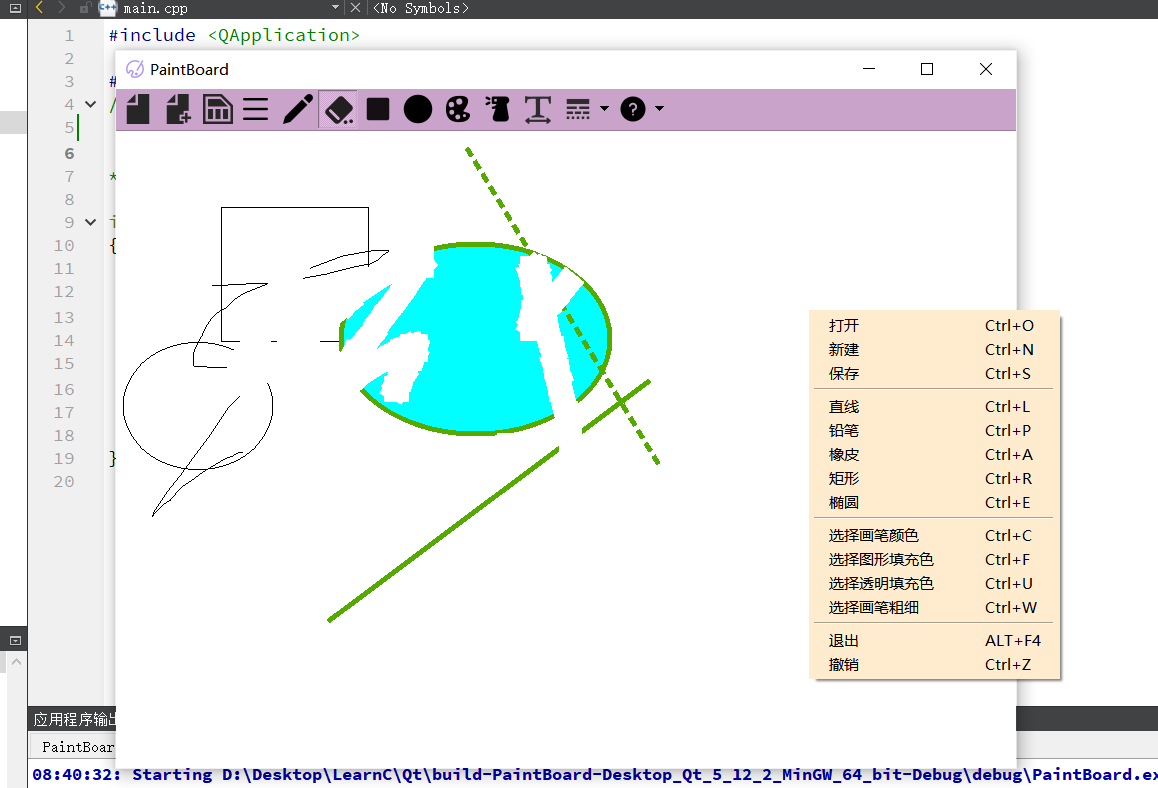Open a file with the open icon
Image resolution: width=1158 pixels, height=788 pixels.
point(137,109)
